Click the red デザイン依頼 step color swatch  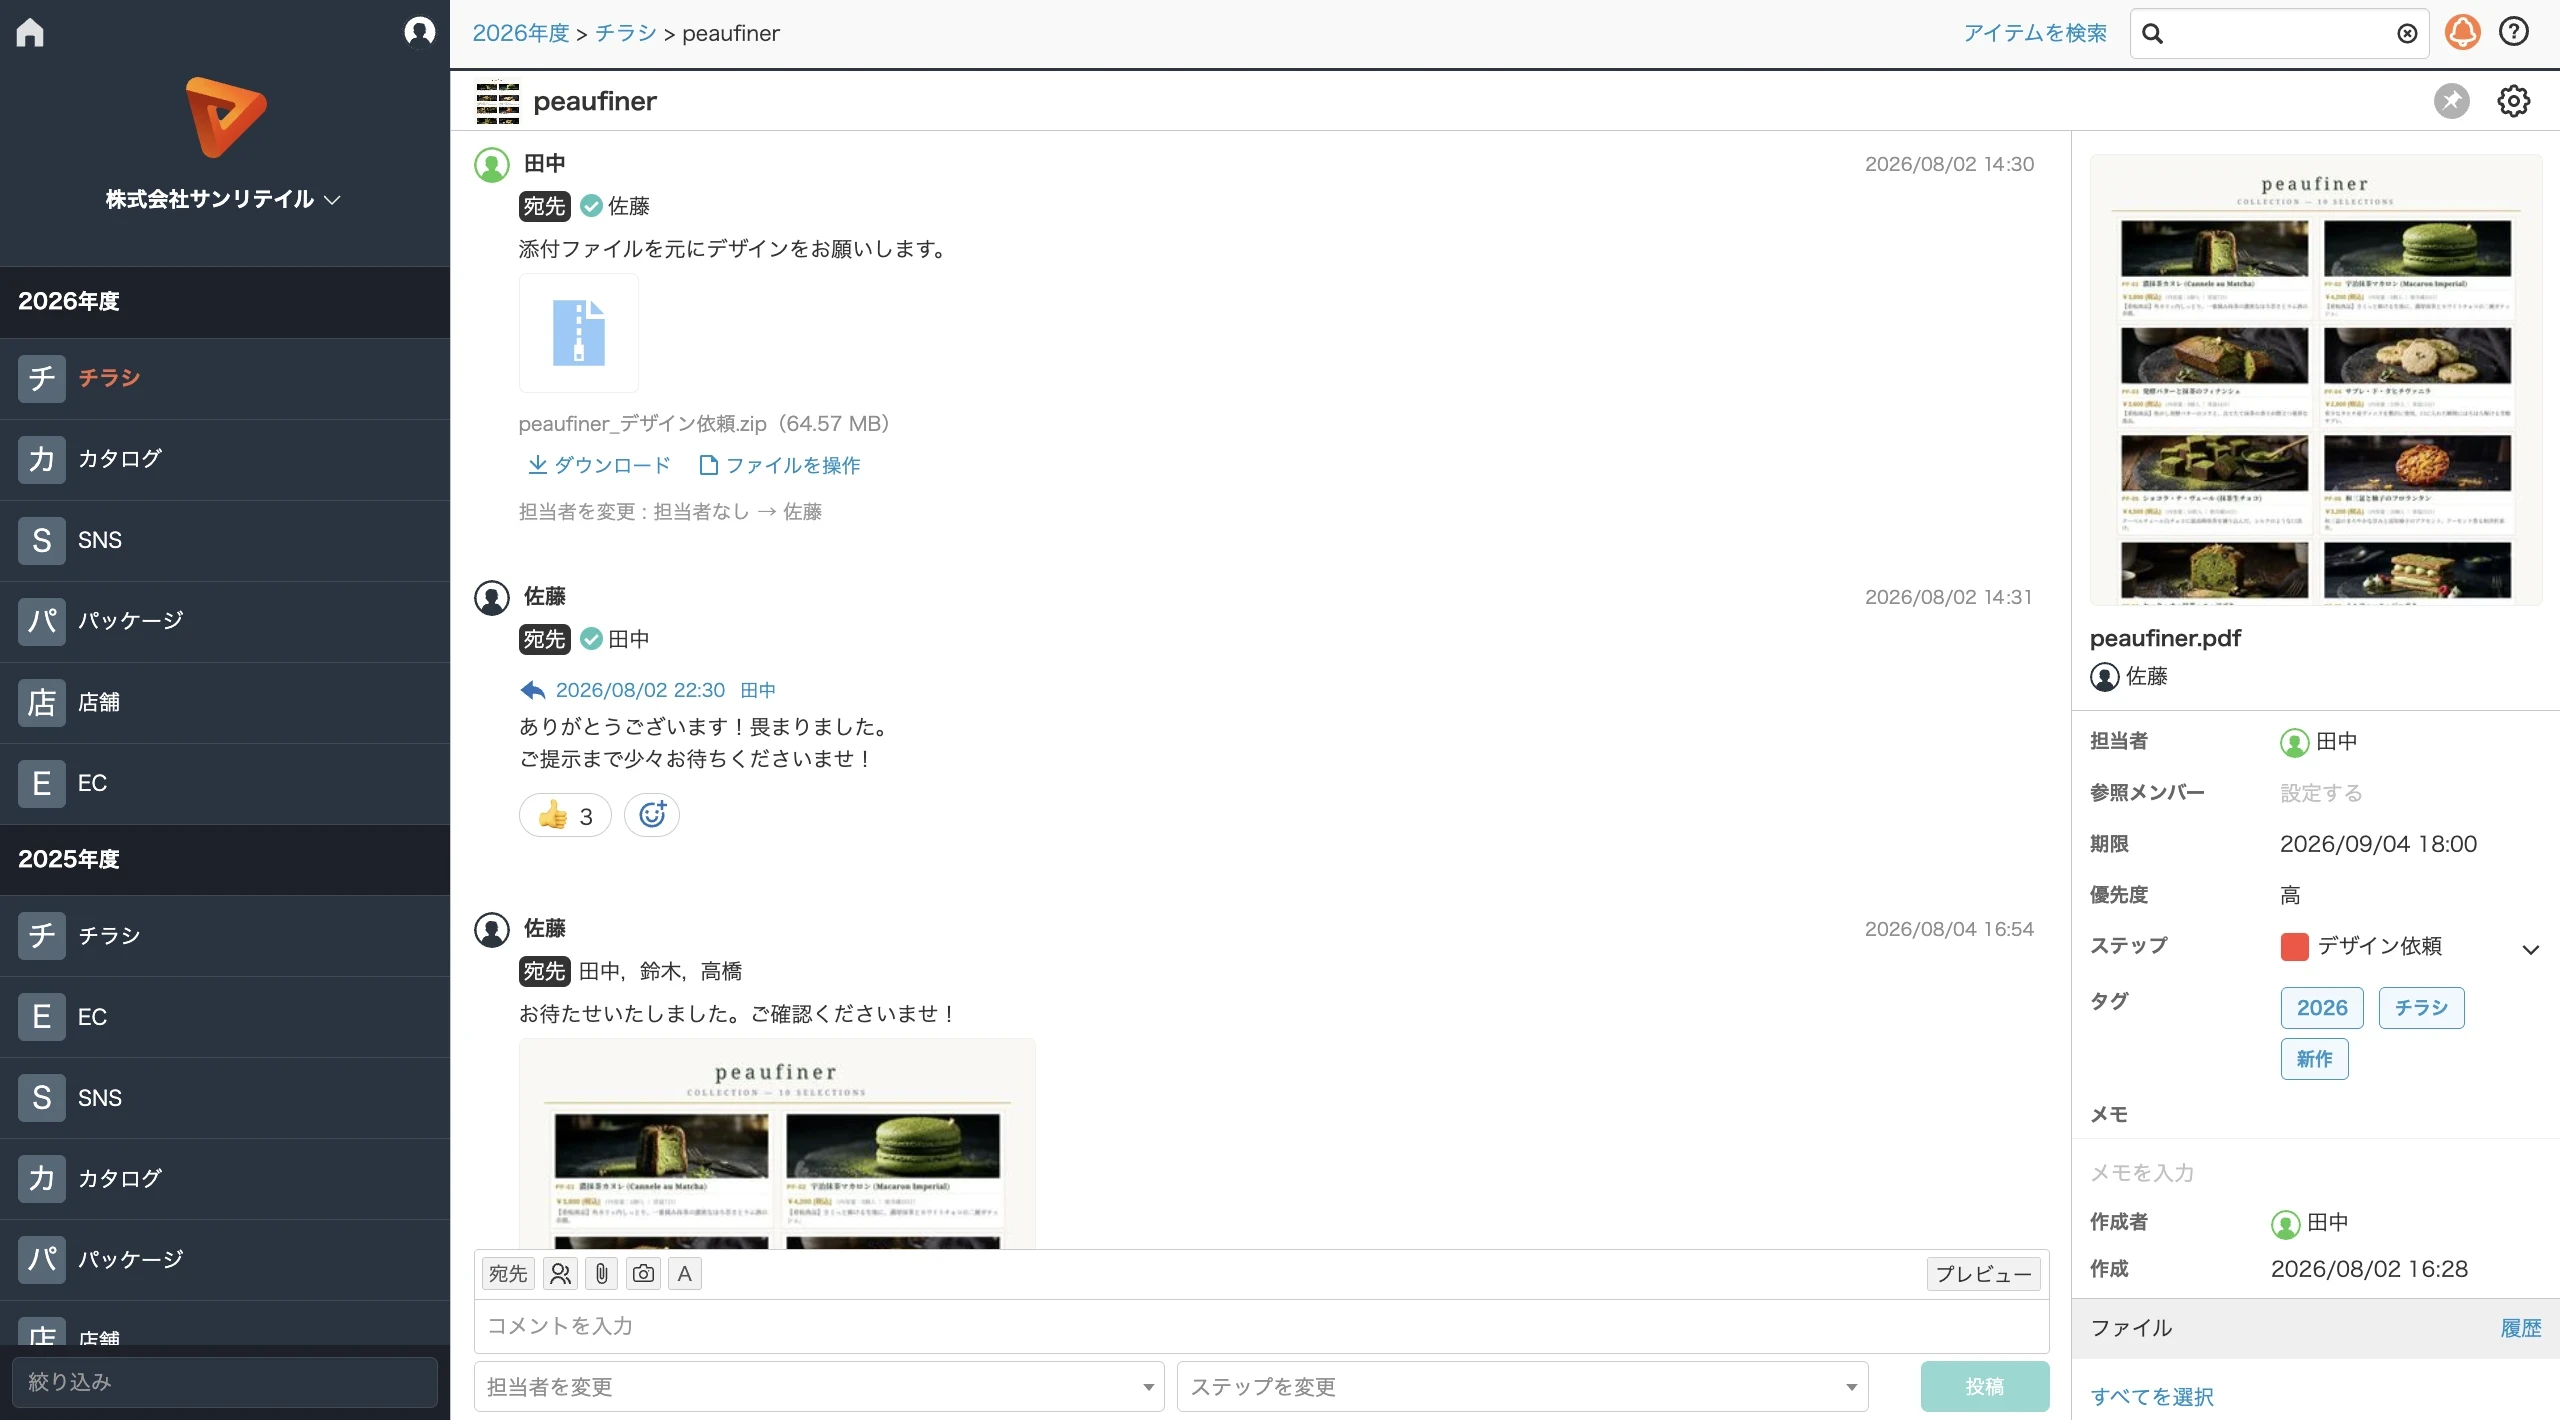coord(2294,947)
